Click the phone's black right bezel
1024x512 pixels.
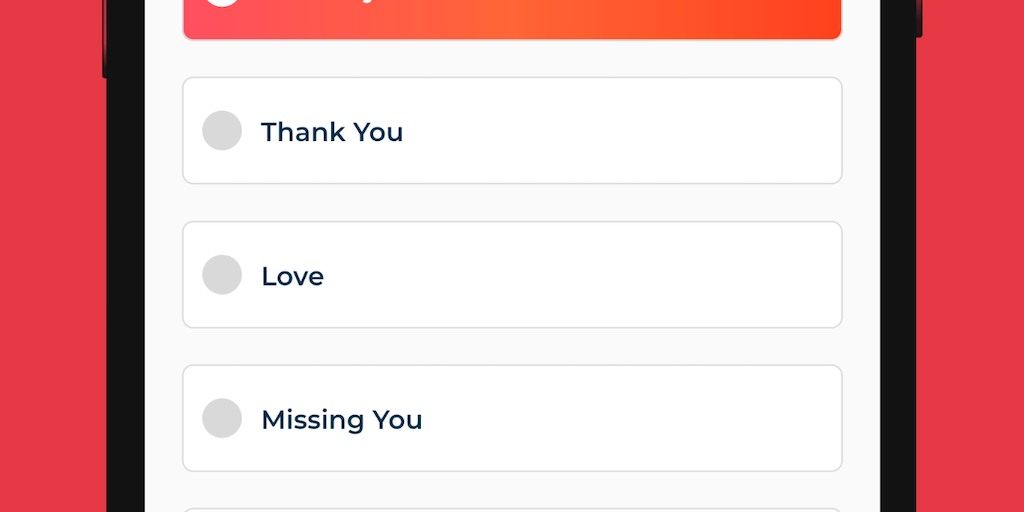898,256
